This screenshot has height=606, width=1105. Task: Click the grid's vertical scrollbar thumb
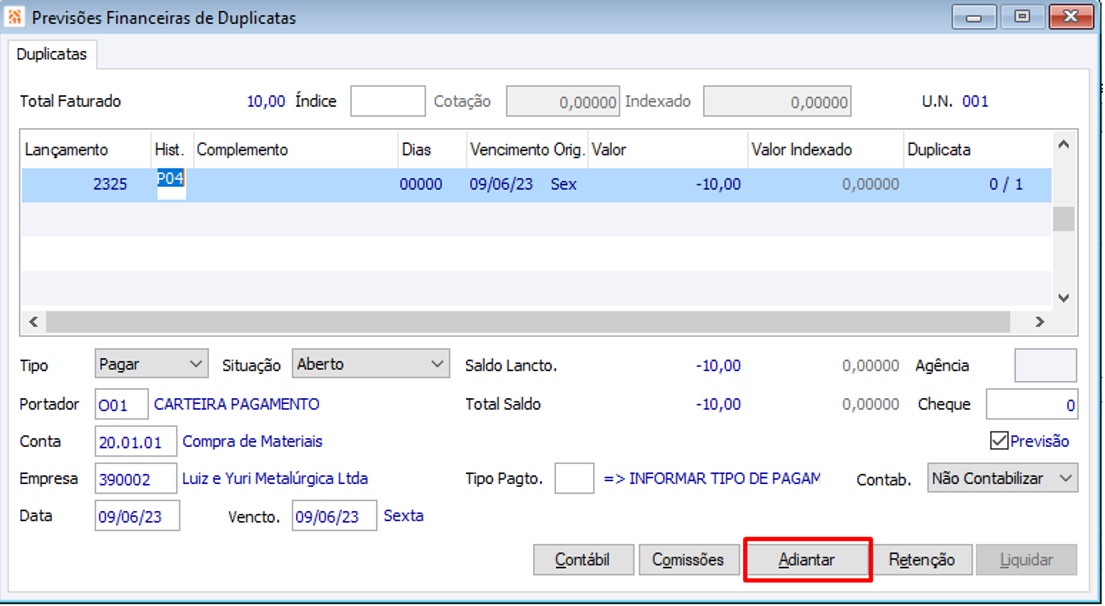1063,218
